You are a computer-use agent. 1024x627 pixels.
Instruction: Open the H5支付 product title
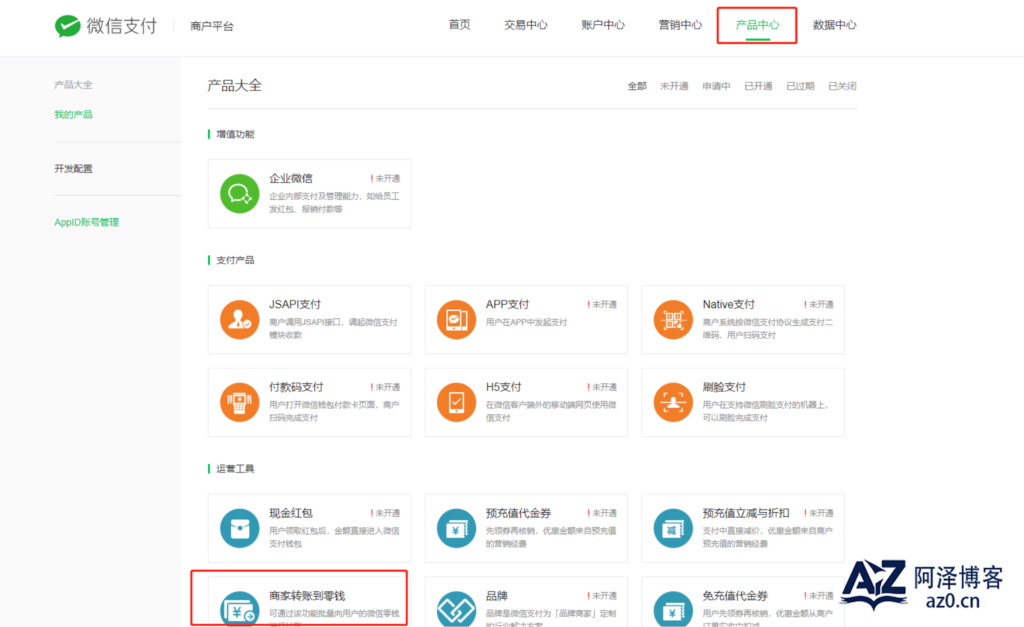click(504, 387)
